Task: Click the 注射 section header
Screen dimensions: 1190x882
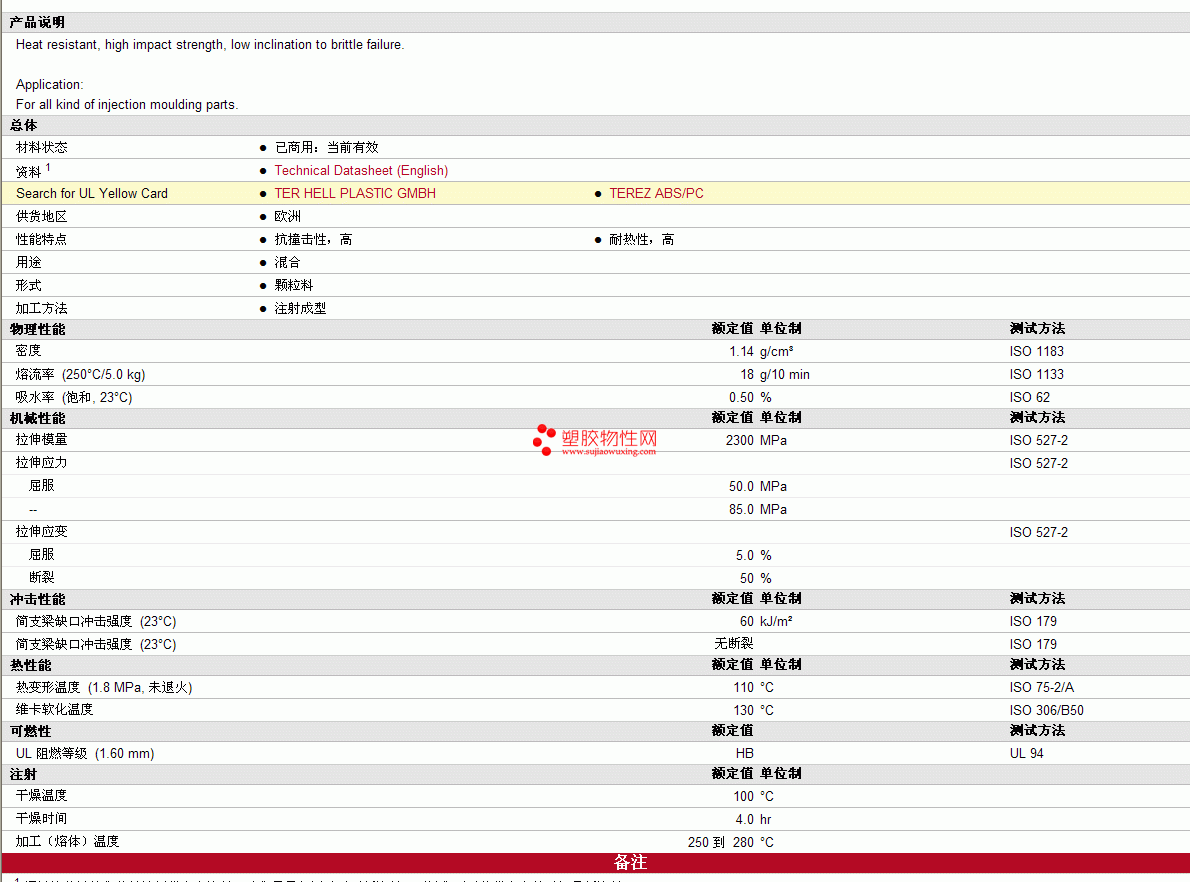Action: 24,774
